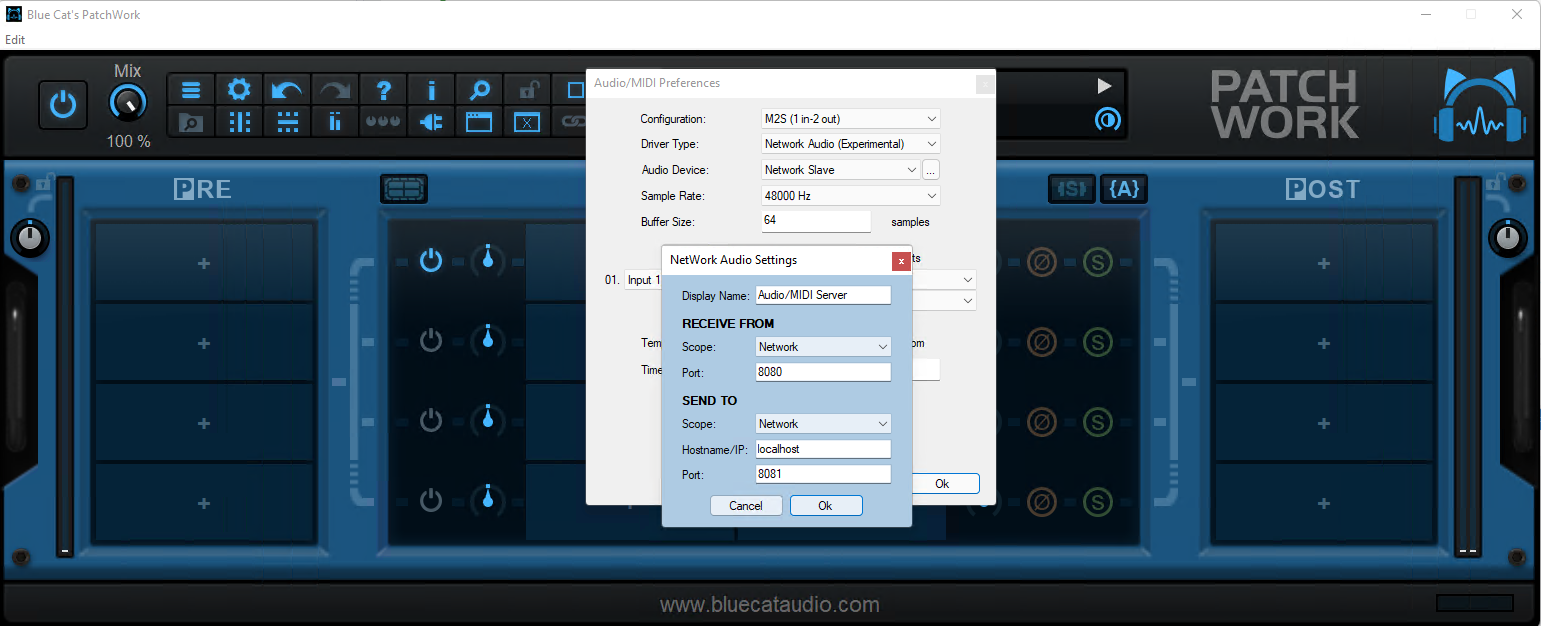Click the play arrow in preset display

(1105, 86)
